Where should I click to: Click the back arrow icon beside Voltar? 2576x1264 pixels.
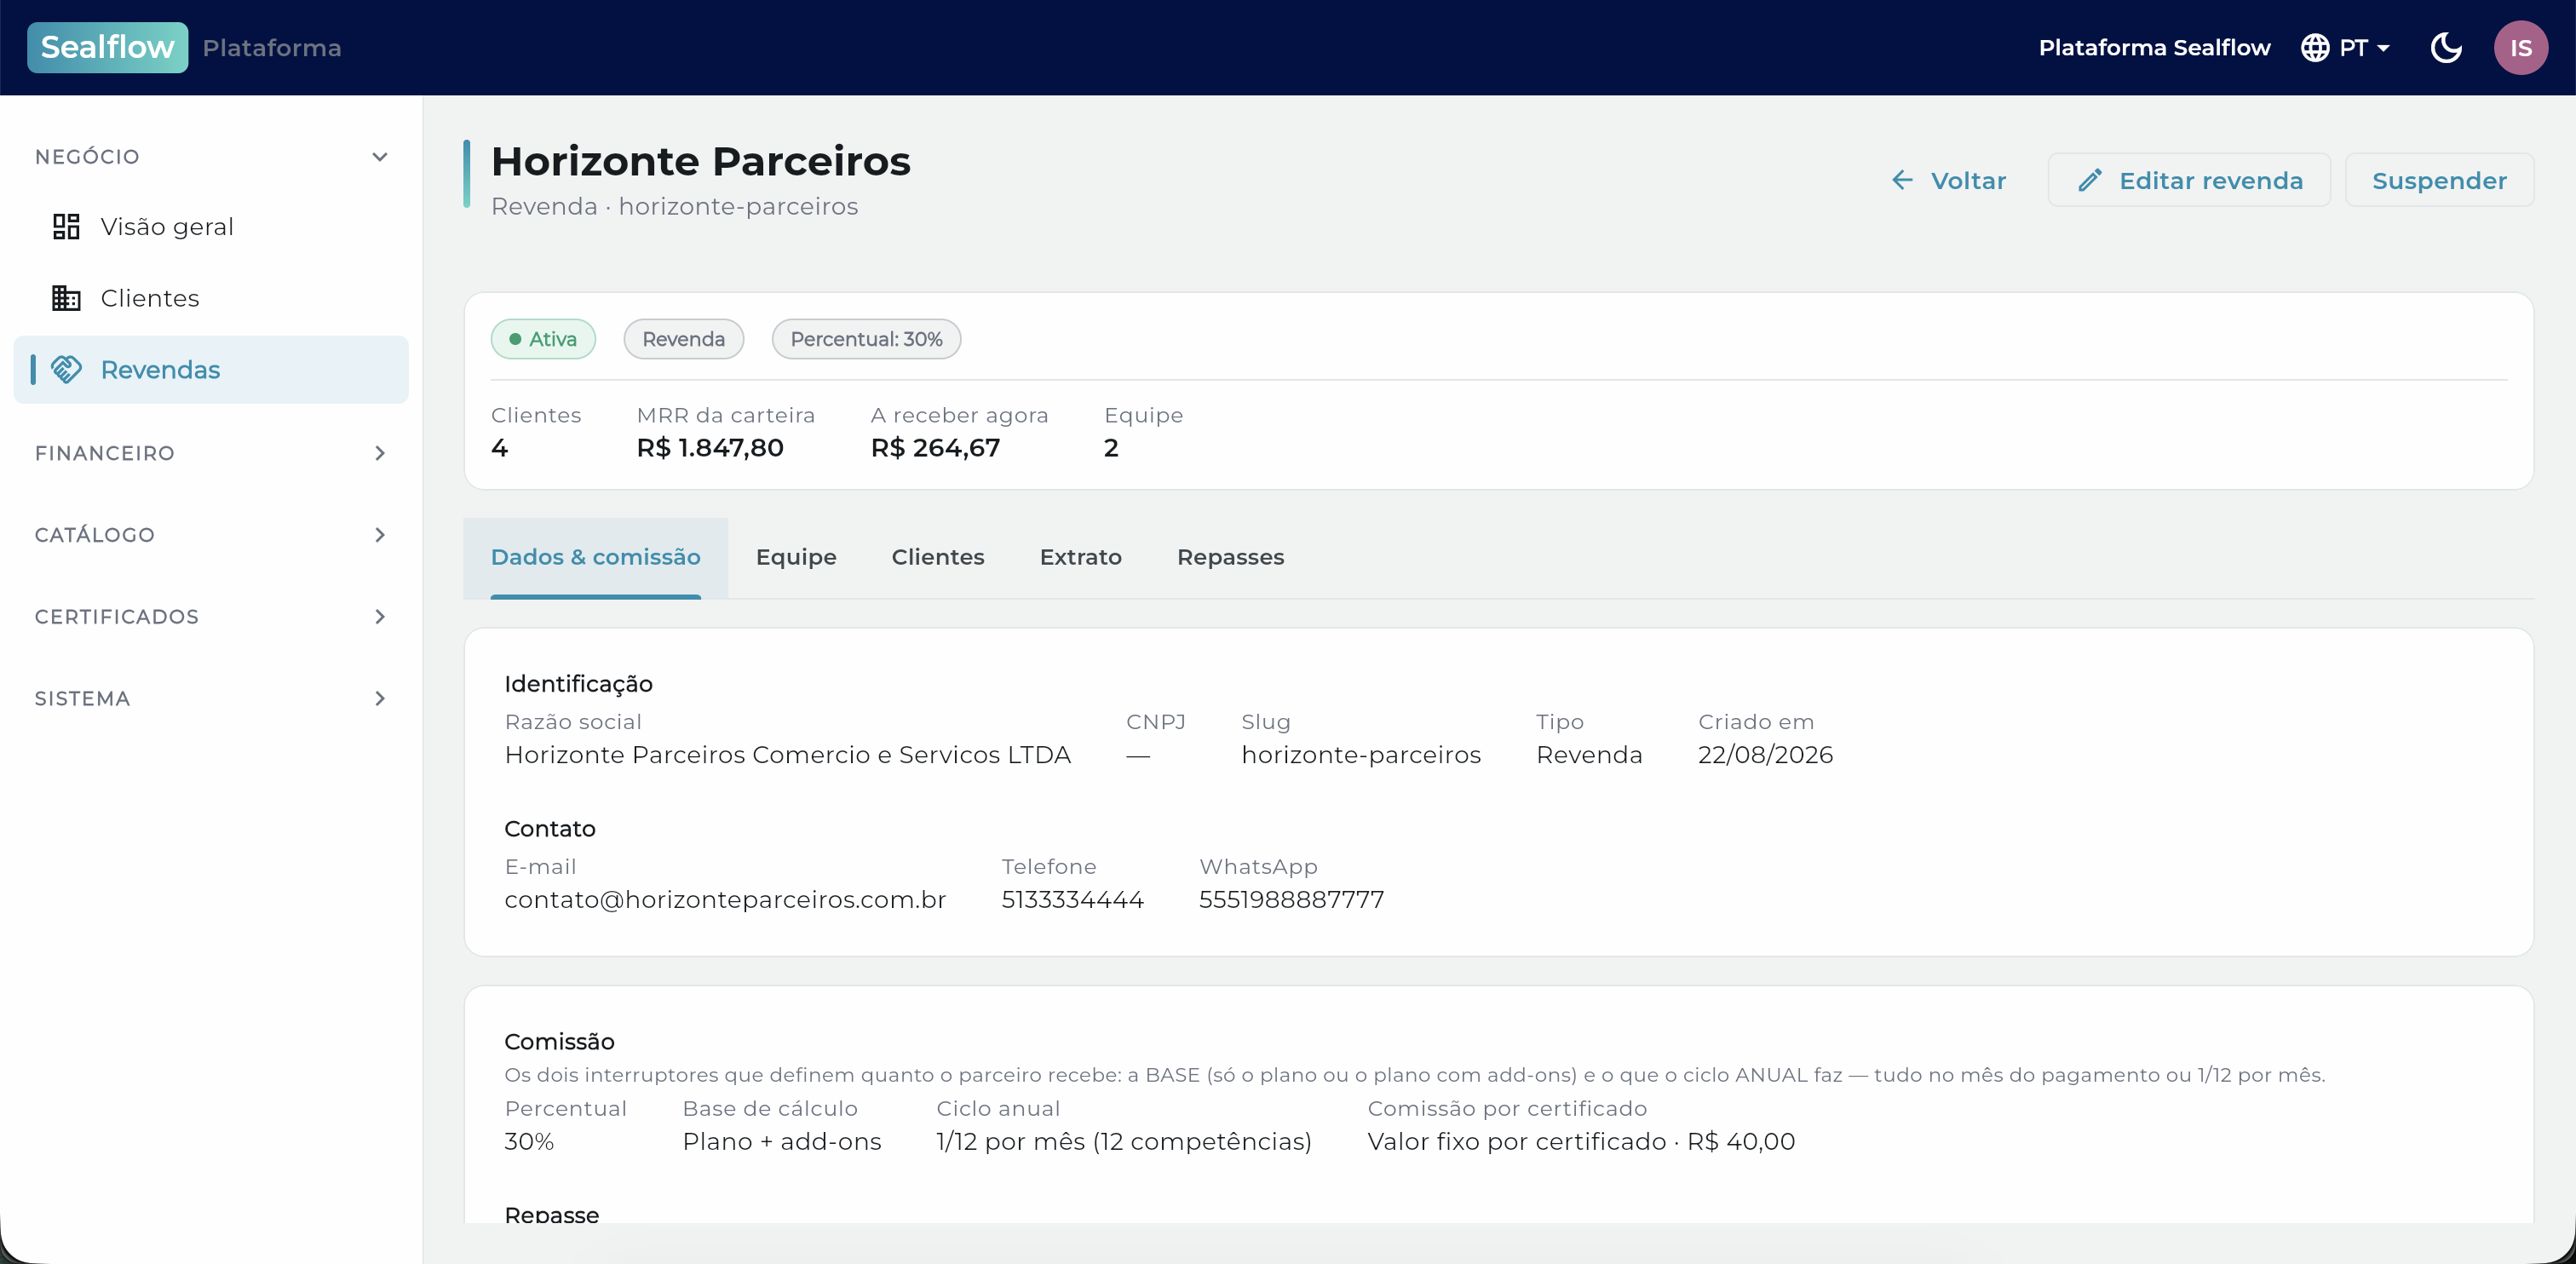click(1901, 180)
